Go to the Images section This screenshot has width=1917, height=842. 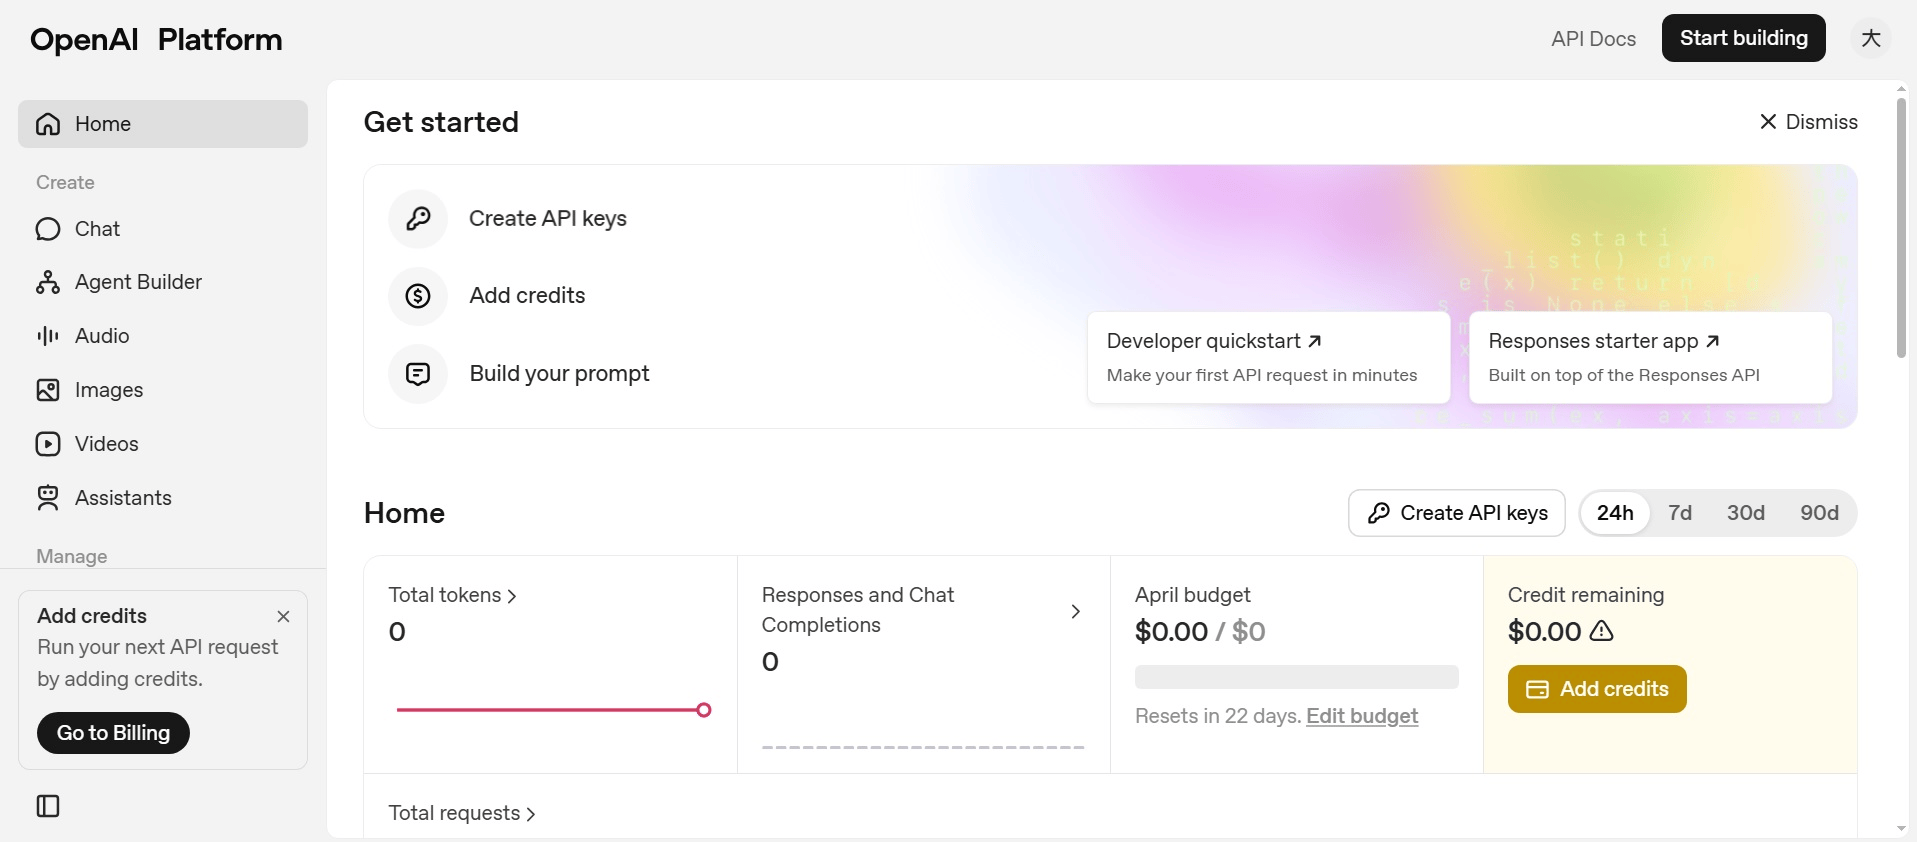[x=109, y=390]
